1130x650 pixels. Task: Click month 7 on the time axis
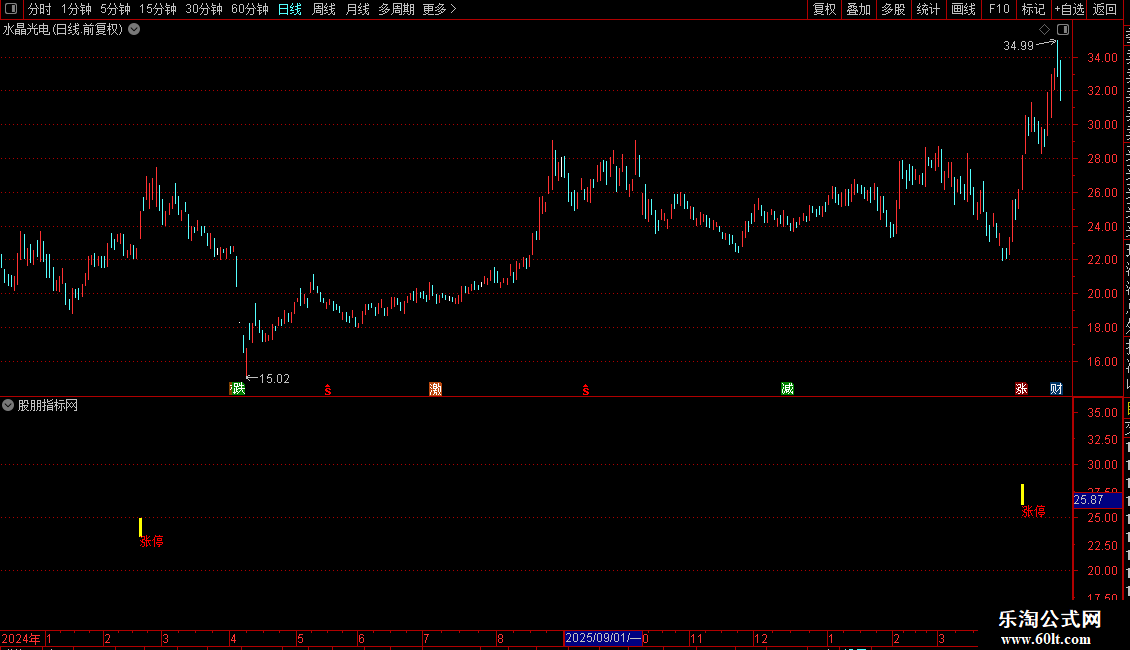[x=427, y=638]
